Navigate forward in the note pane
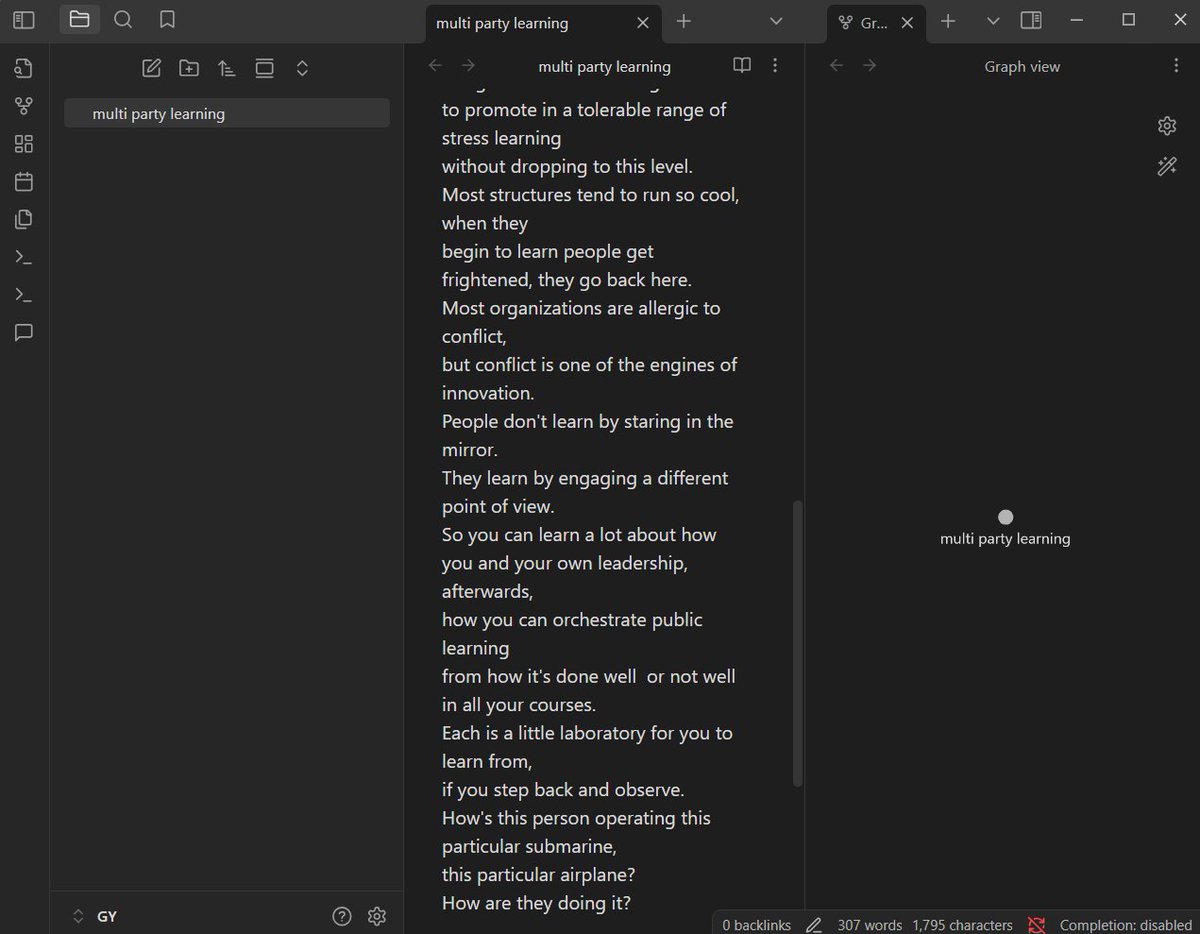The image size is (1200, 934). 468,66
